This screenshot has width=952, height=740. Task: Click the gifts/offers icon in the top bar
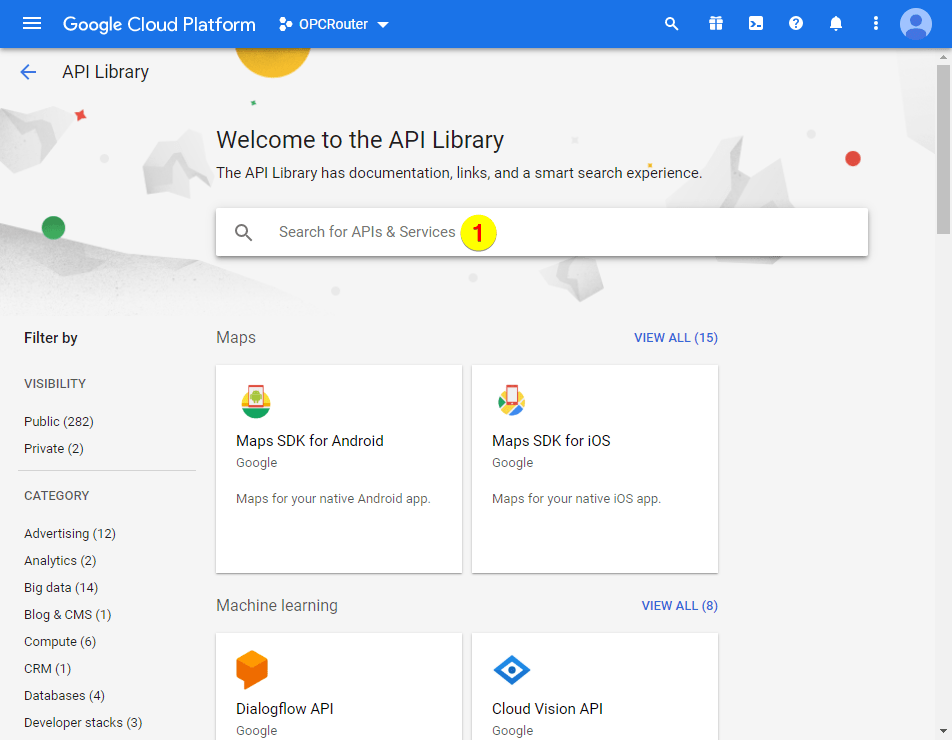(x=716, y=23)
